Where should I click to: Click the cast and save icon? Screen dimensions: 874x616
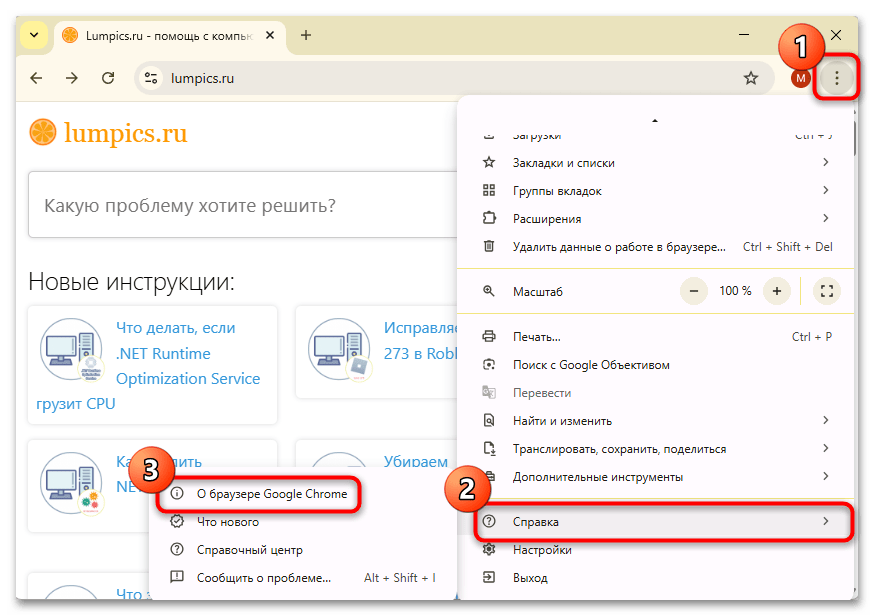click(x=489, y=448)
